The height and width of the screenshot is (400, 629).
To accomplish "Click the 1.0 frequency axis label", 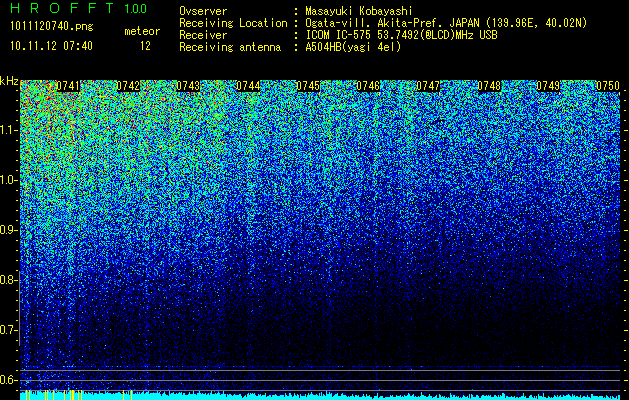I will 9,181.
